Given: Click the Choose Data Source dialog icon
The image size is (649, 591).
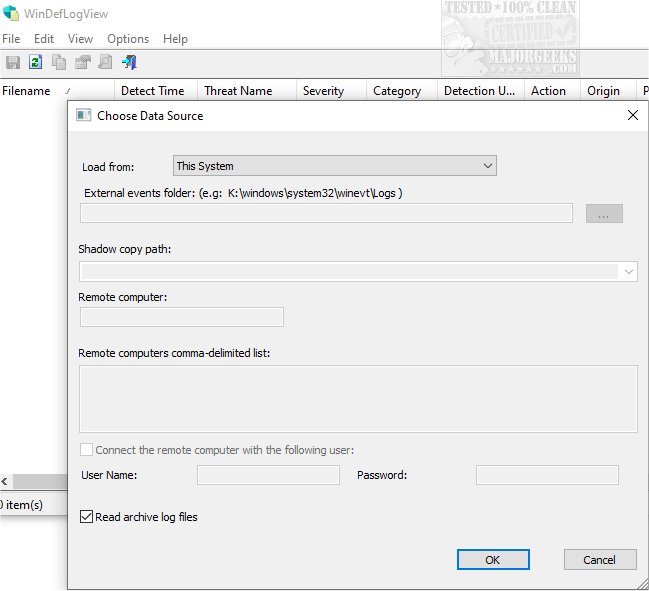Looking at the screenshot, I should click(83, 115).
